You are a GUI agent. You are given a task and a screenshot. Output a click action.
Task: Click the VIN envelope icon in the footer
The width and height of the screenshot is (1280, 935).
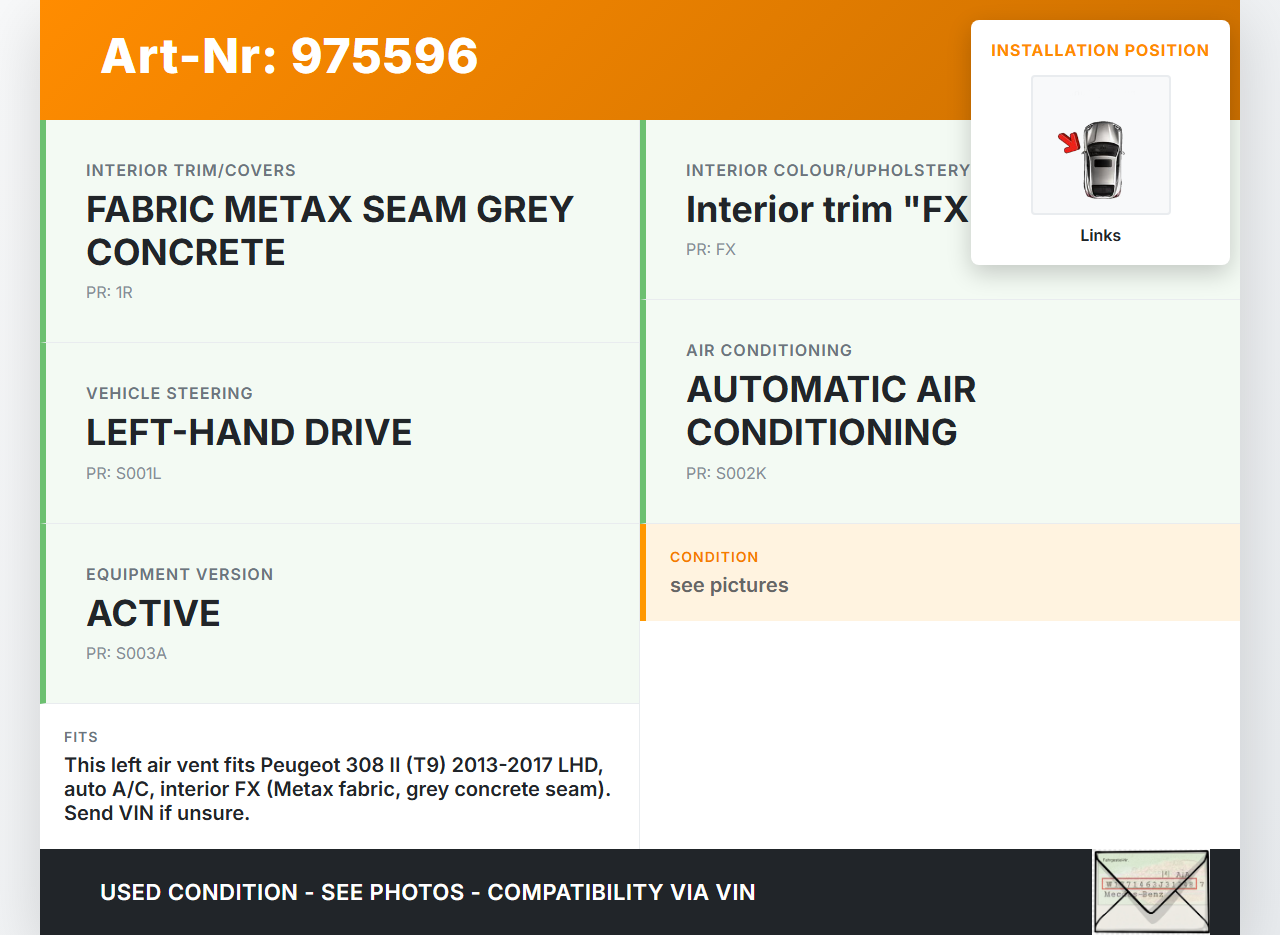(1151, 891)
